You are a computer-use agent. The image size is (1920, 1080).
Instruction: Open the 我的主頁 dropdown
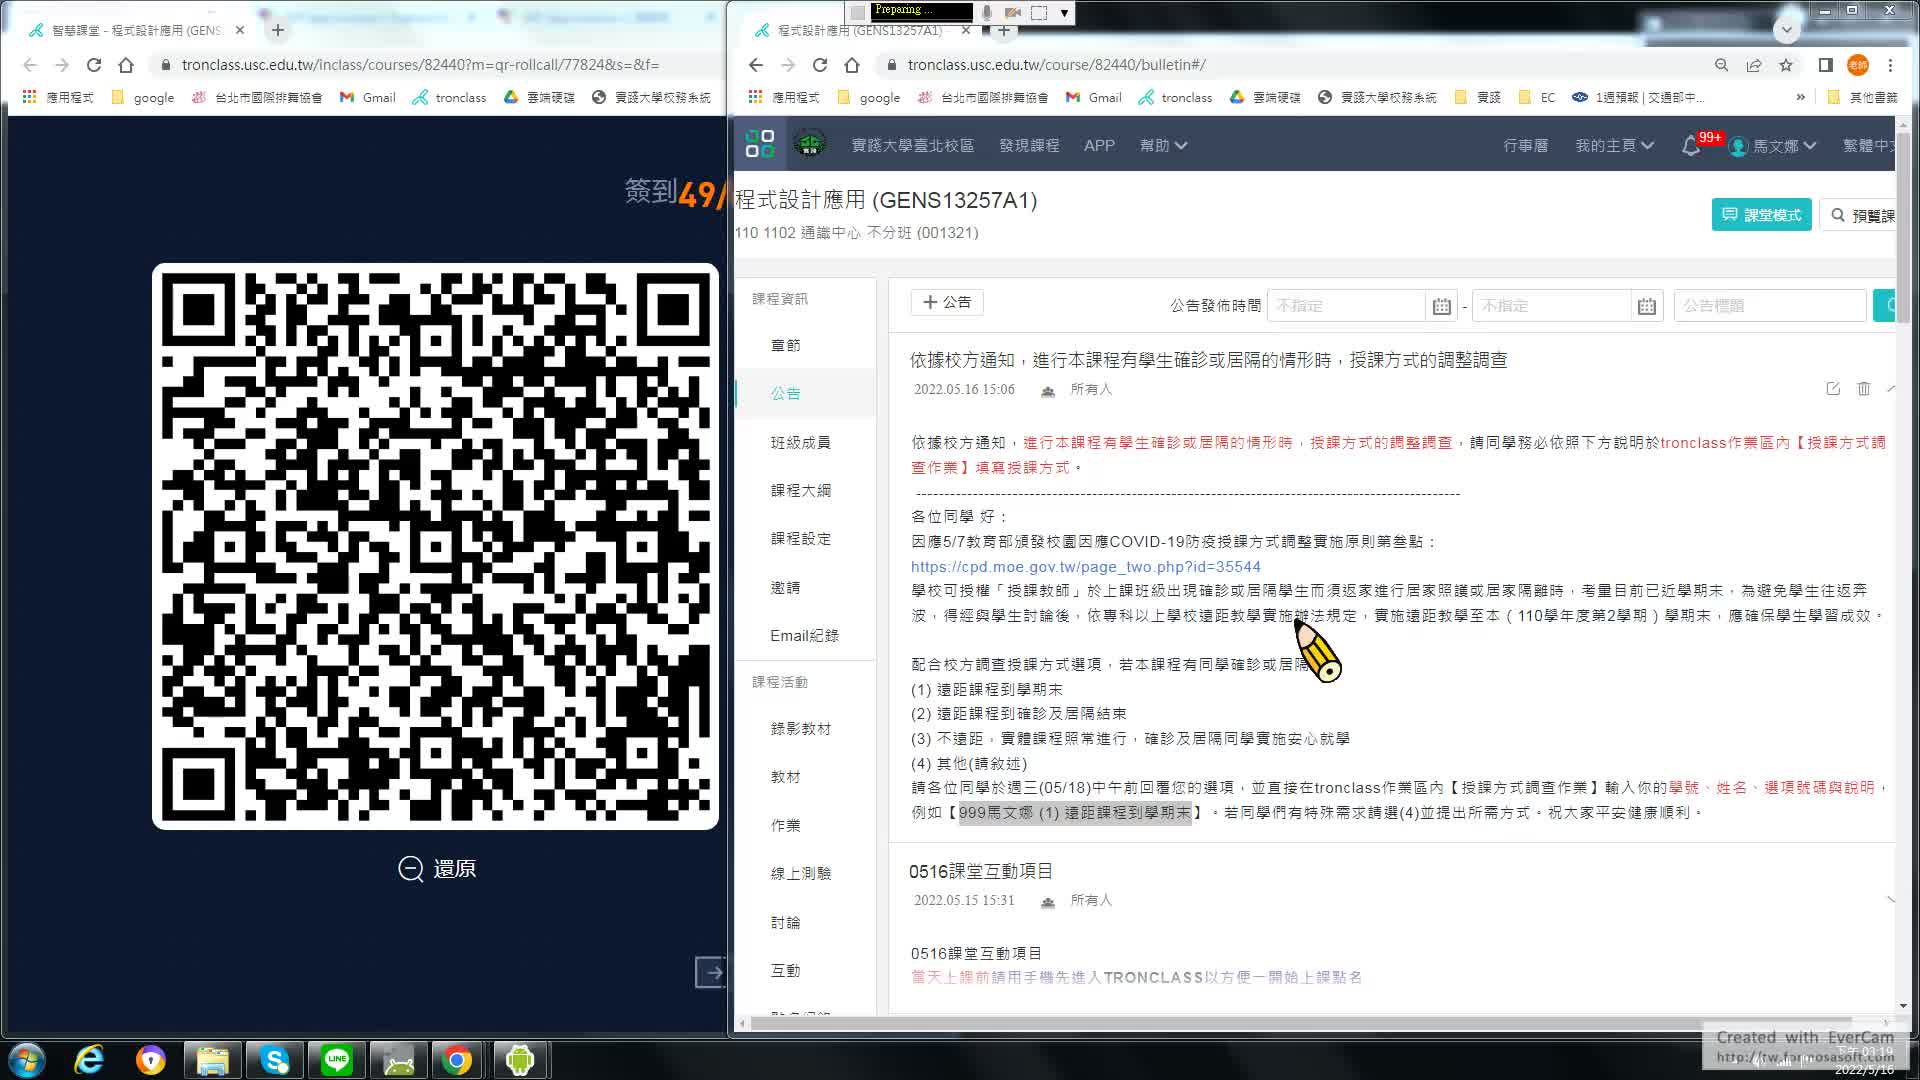1613,146
